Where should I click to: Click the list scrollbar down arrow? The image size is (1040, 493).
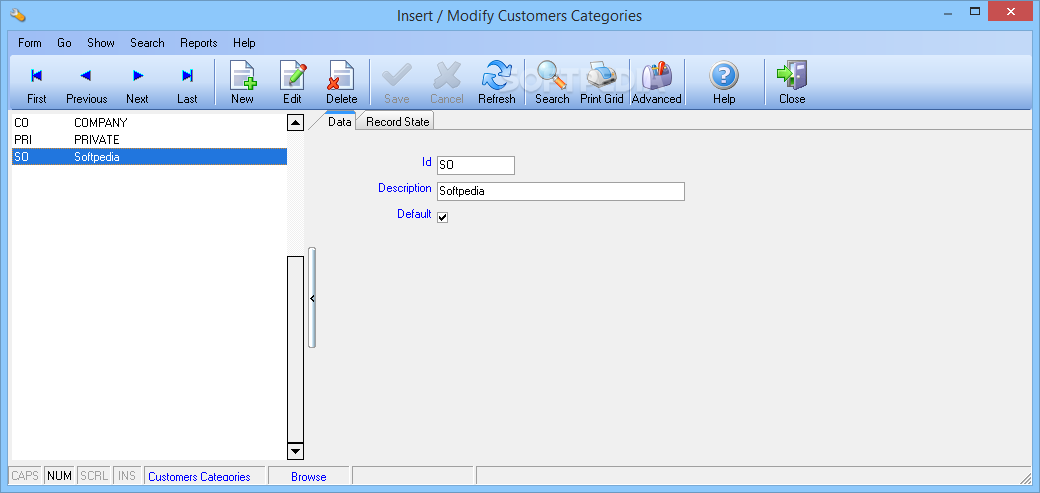tap(295, 451)
